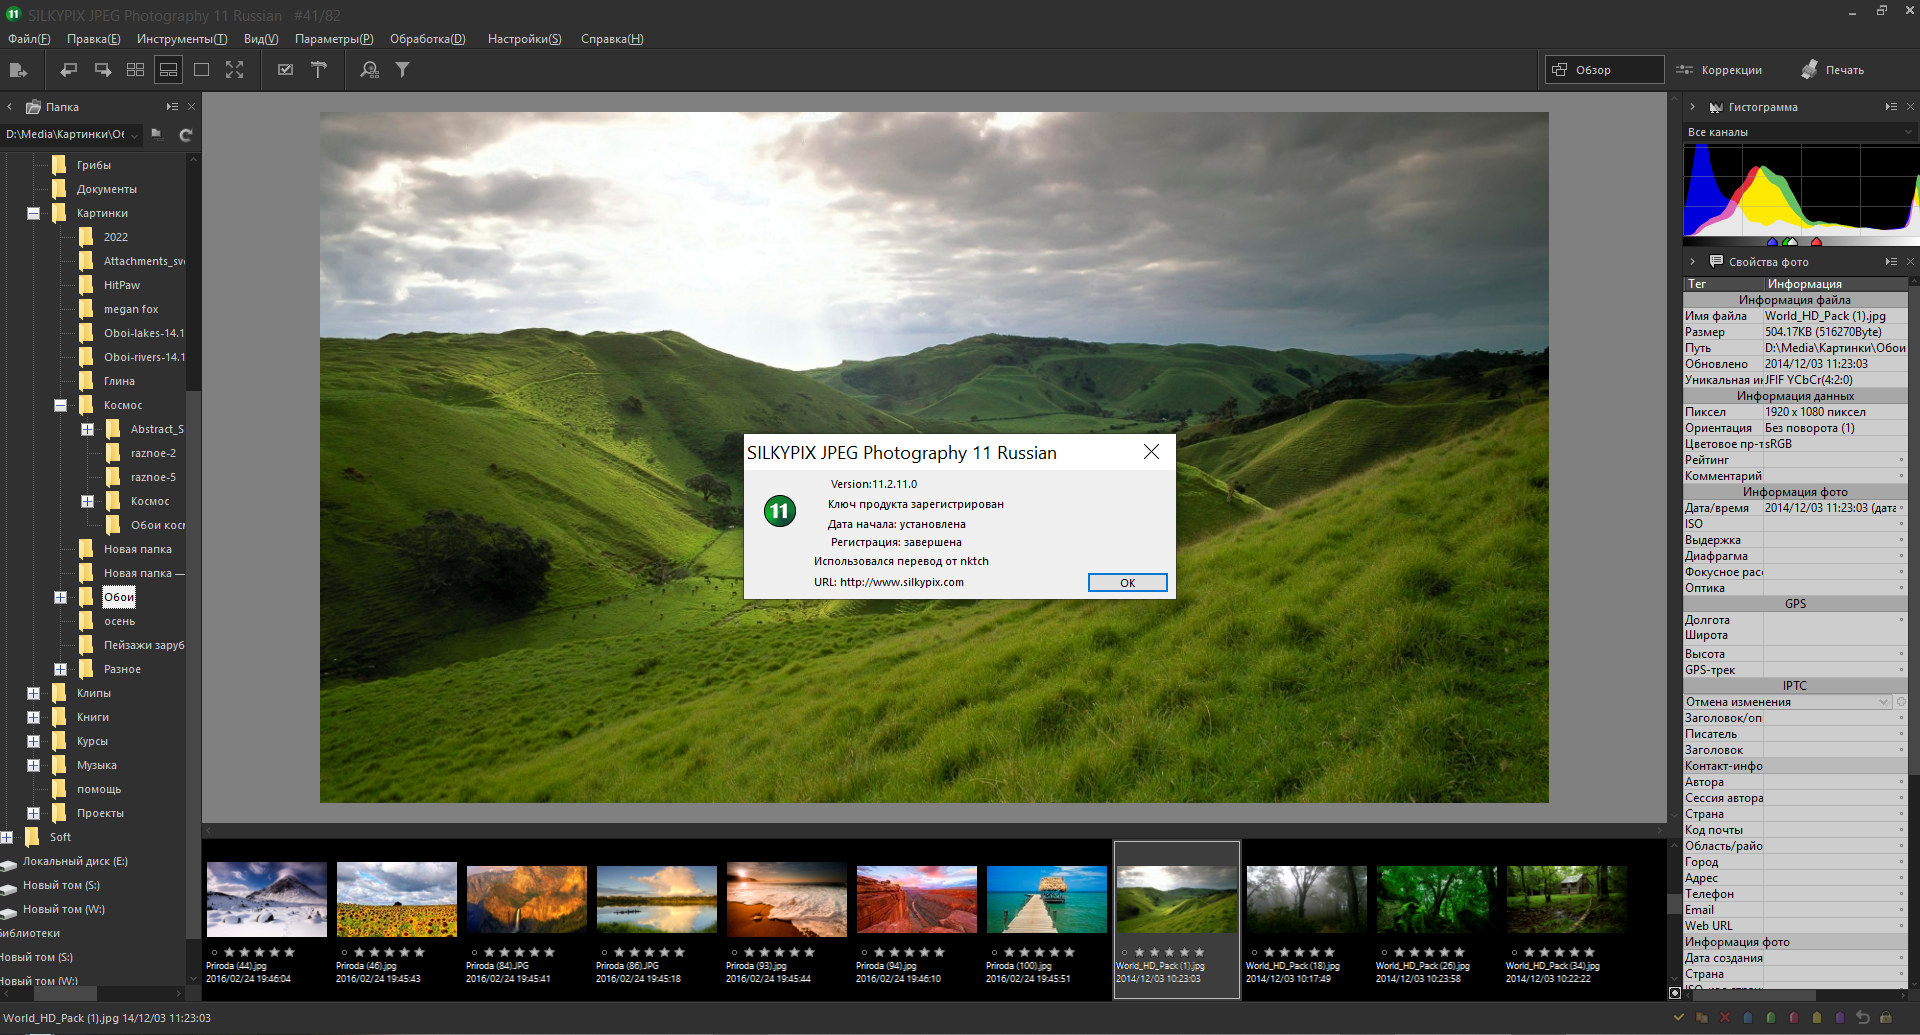The image size is (1920, 1035).
Task: Click the red marker on histogram slider
Action: coord(1816,242)
